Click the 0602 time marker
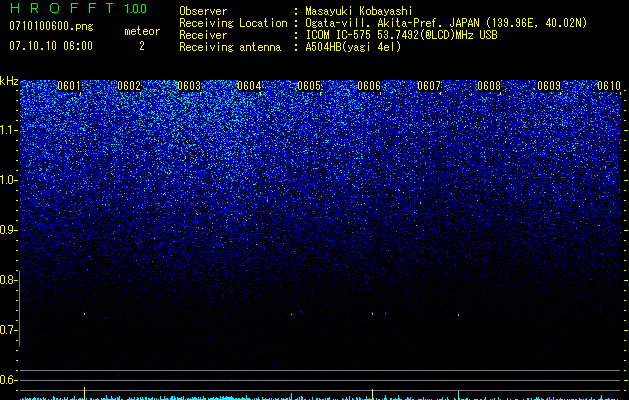629x400 pixels. click(129, 86)
